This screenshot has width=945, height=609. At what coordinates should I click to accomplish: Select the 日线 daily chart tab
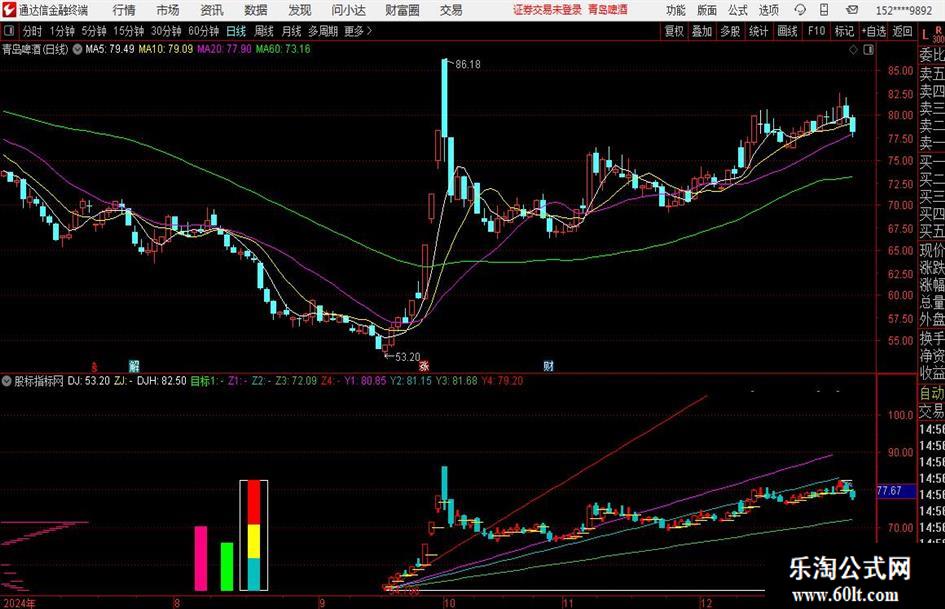pyautogui.click(x=236, y=31)
